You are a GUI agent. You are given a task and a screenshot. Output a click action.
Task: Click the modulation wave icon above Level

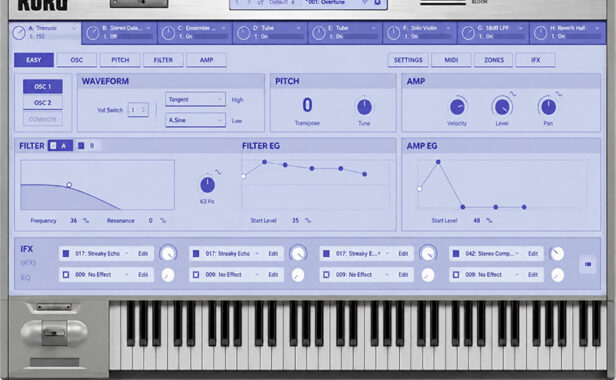513,94
